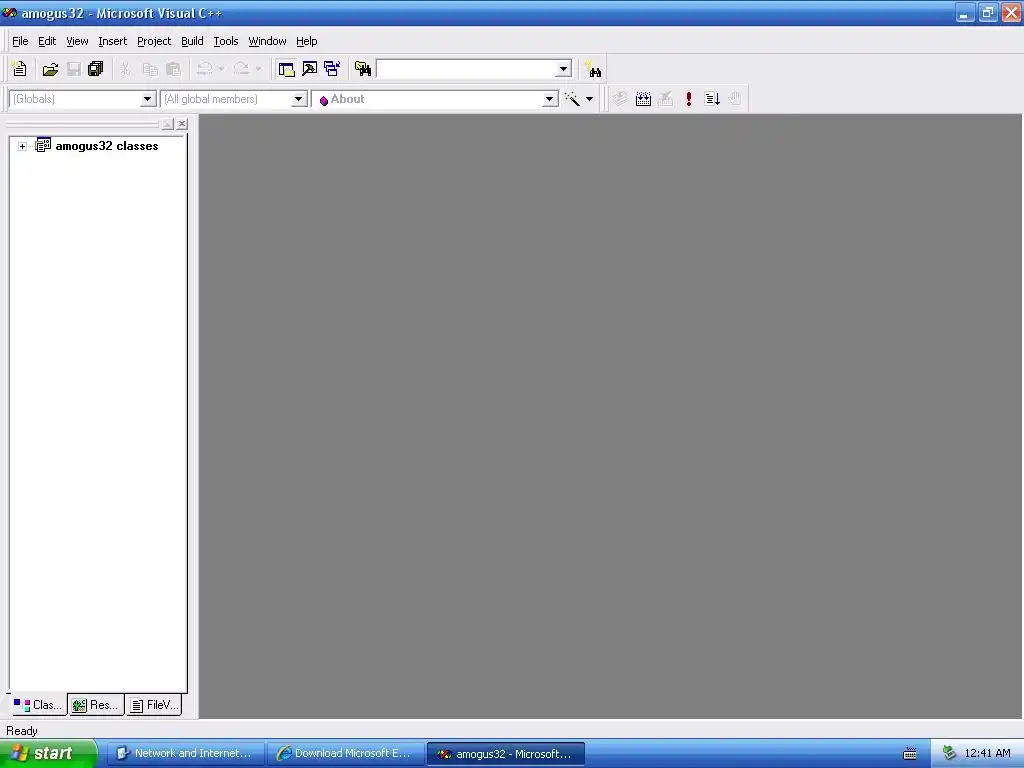1024x768 pixels.
Task: Click the grayed Undo icon
Action: (x=204, y=69)
